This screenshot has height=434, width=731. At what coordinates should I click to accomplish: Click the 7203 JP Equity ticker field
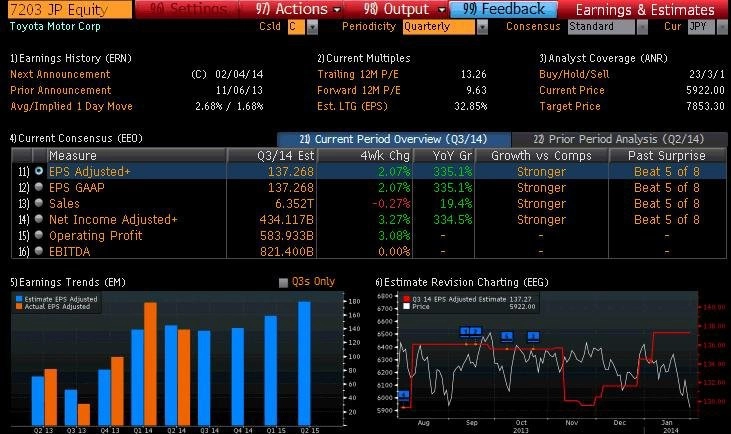(x=70, y=9)
